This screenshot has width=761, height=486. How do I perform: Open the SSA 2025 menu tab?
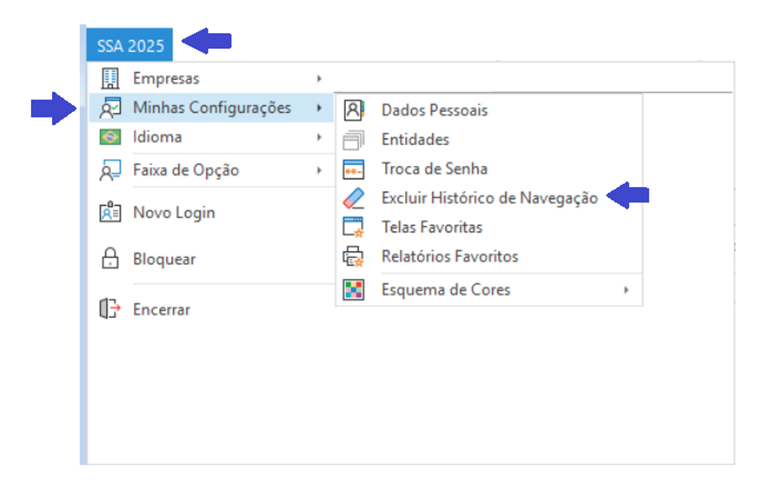pos(130,45)
